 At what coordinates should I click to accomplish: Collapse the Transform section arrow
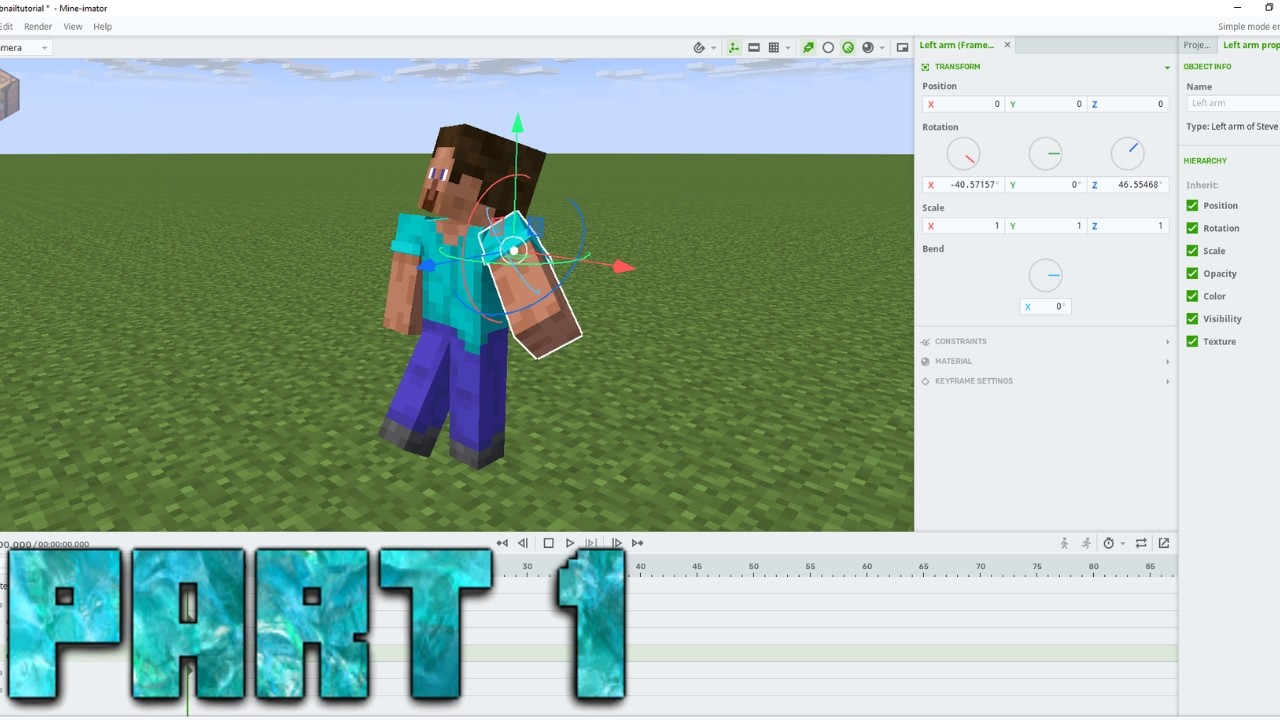[x=1167, y=67]
